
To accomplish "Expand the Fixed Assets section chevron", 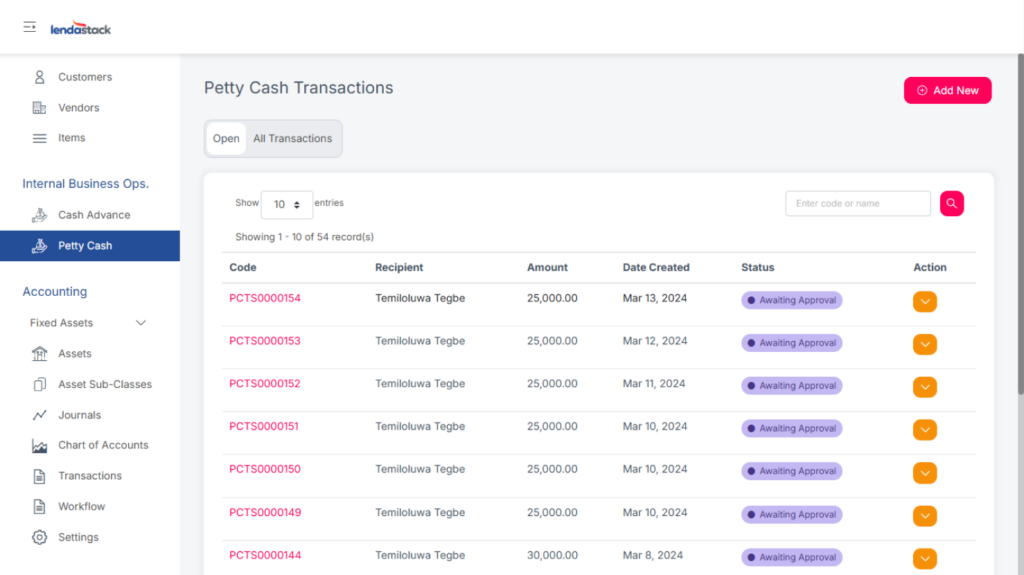I will [x=141, y=323].
